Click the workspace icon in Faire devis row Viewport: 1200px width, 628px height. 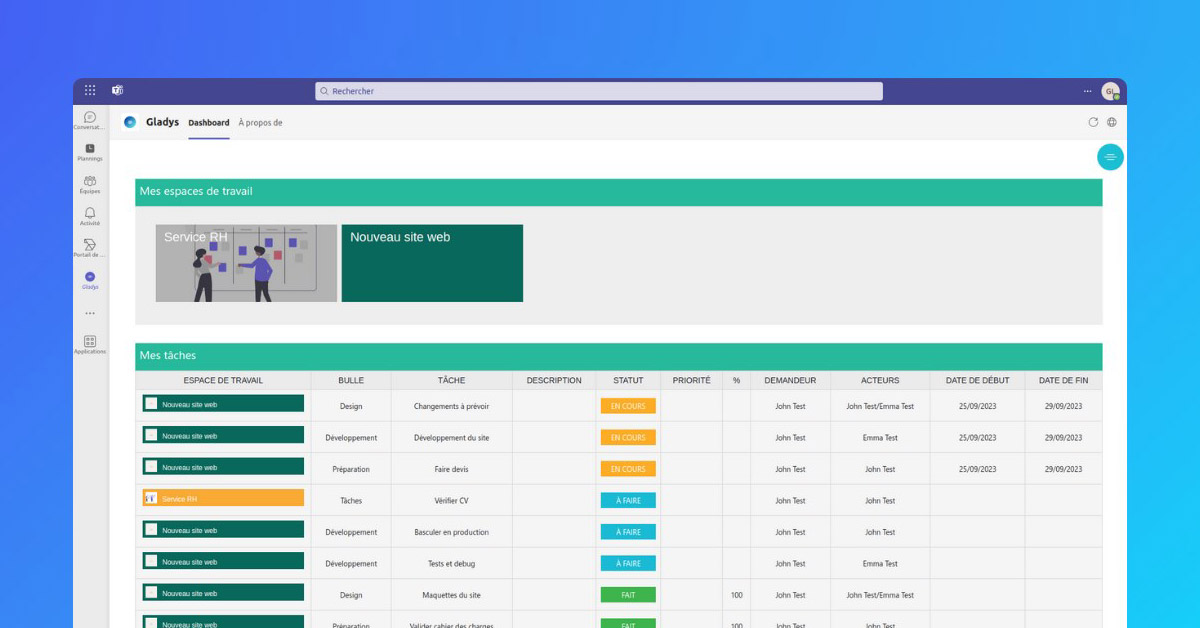coord(151,466)
